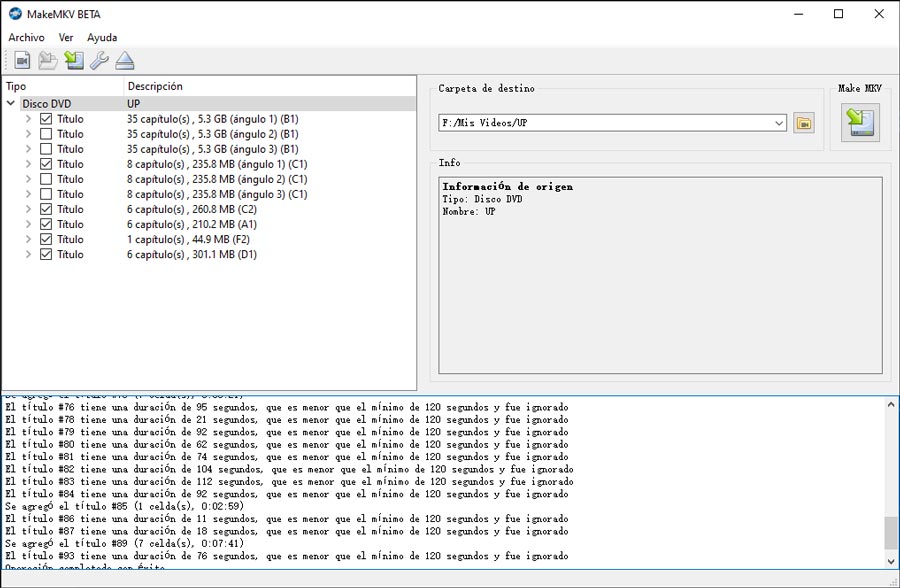Screen dimensions: 900x588
Task: Select the Disco DVD row
Action: 209,103
